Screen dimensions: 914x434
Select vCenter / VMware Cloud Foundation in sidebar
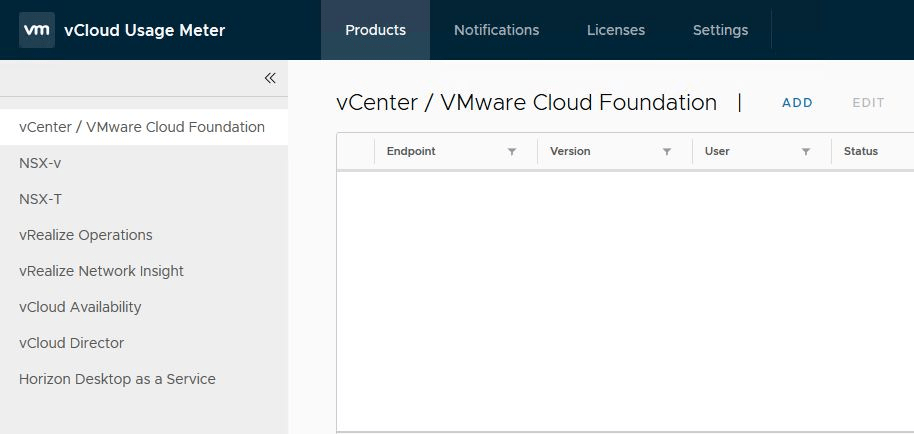[x=144, y=127]
